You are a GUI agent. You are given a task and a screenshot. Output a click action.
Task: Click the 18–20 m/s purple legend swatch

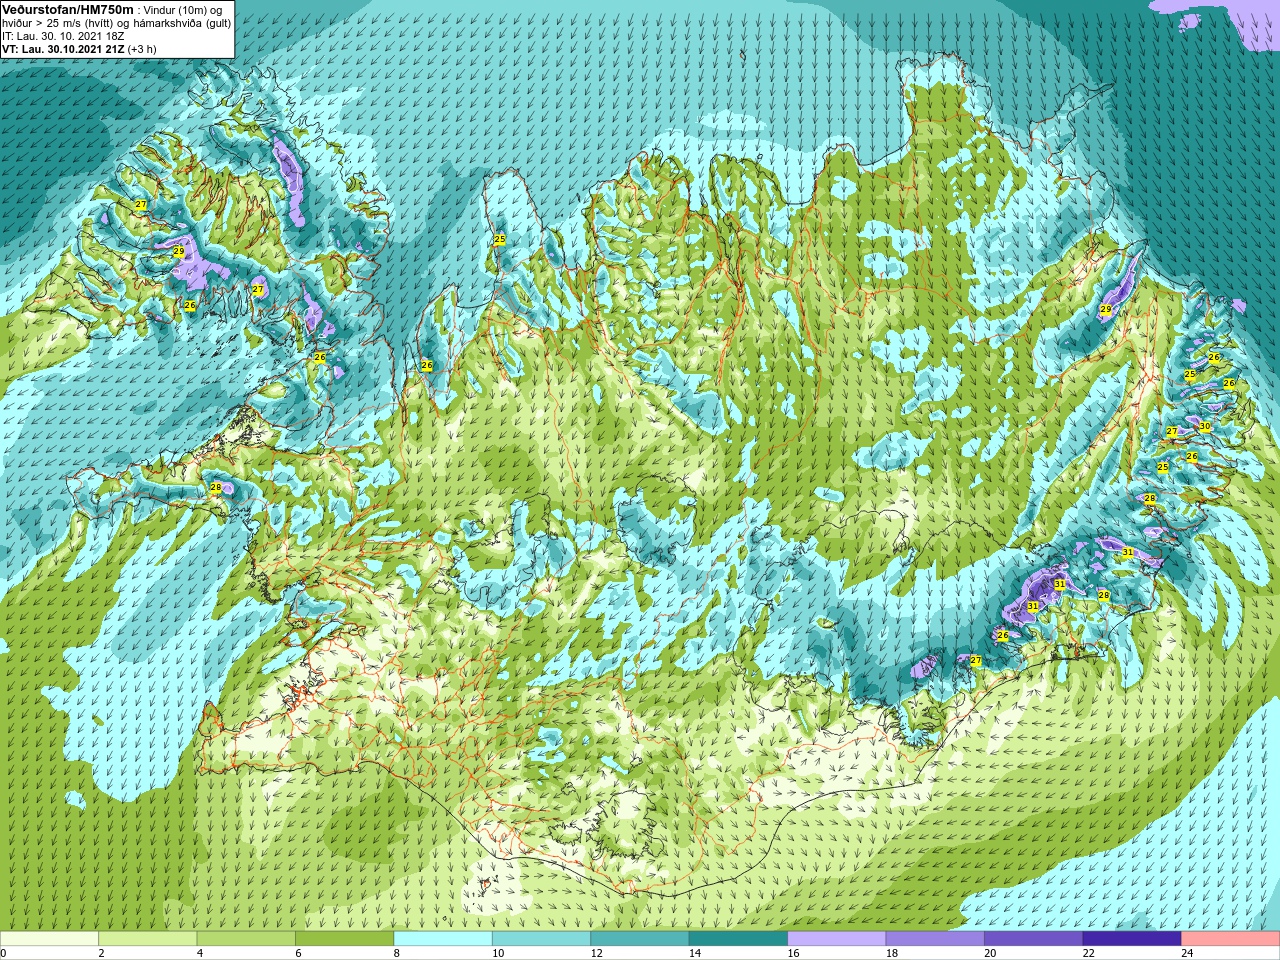[935, 939]
